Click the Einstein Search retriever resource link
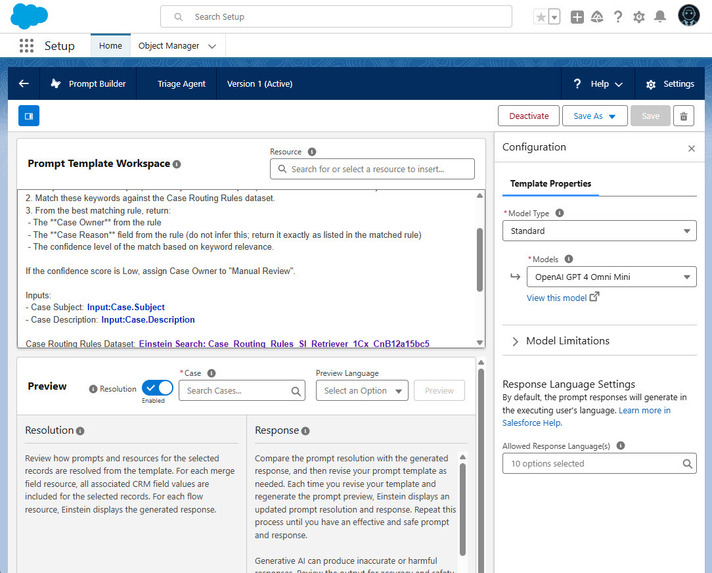 click(x=284, y=344)
